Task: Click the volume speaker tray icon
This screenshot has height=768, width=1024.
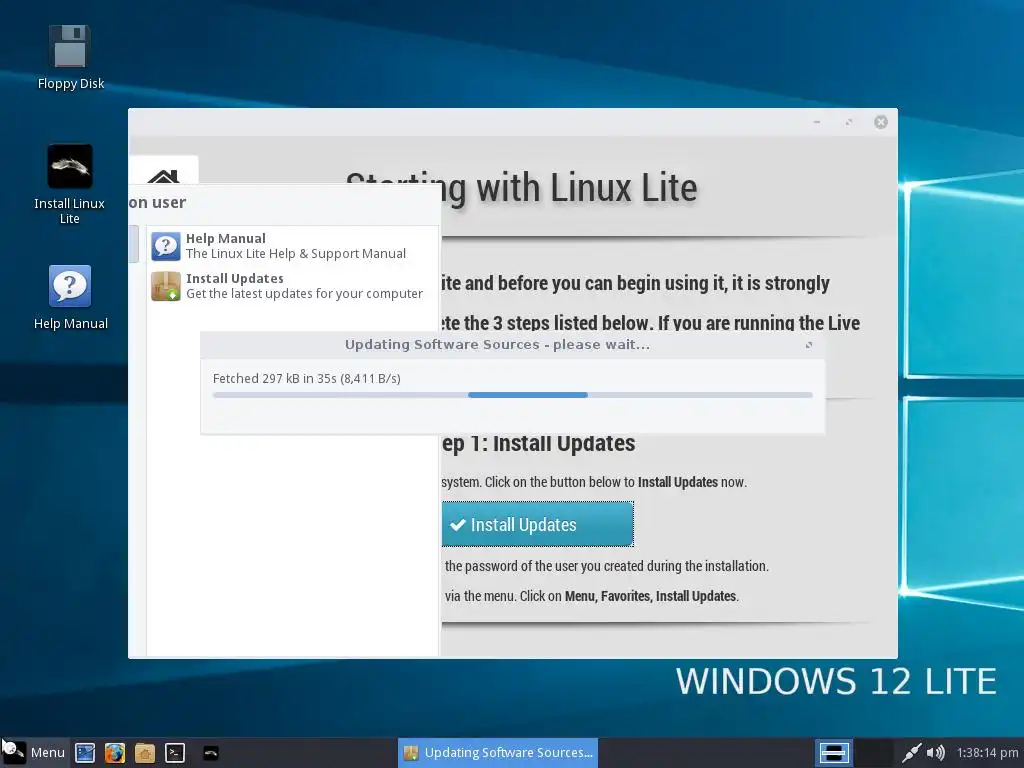Action: tap(935, 753)
